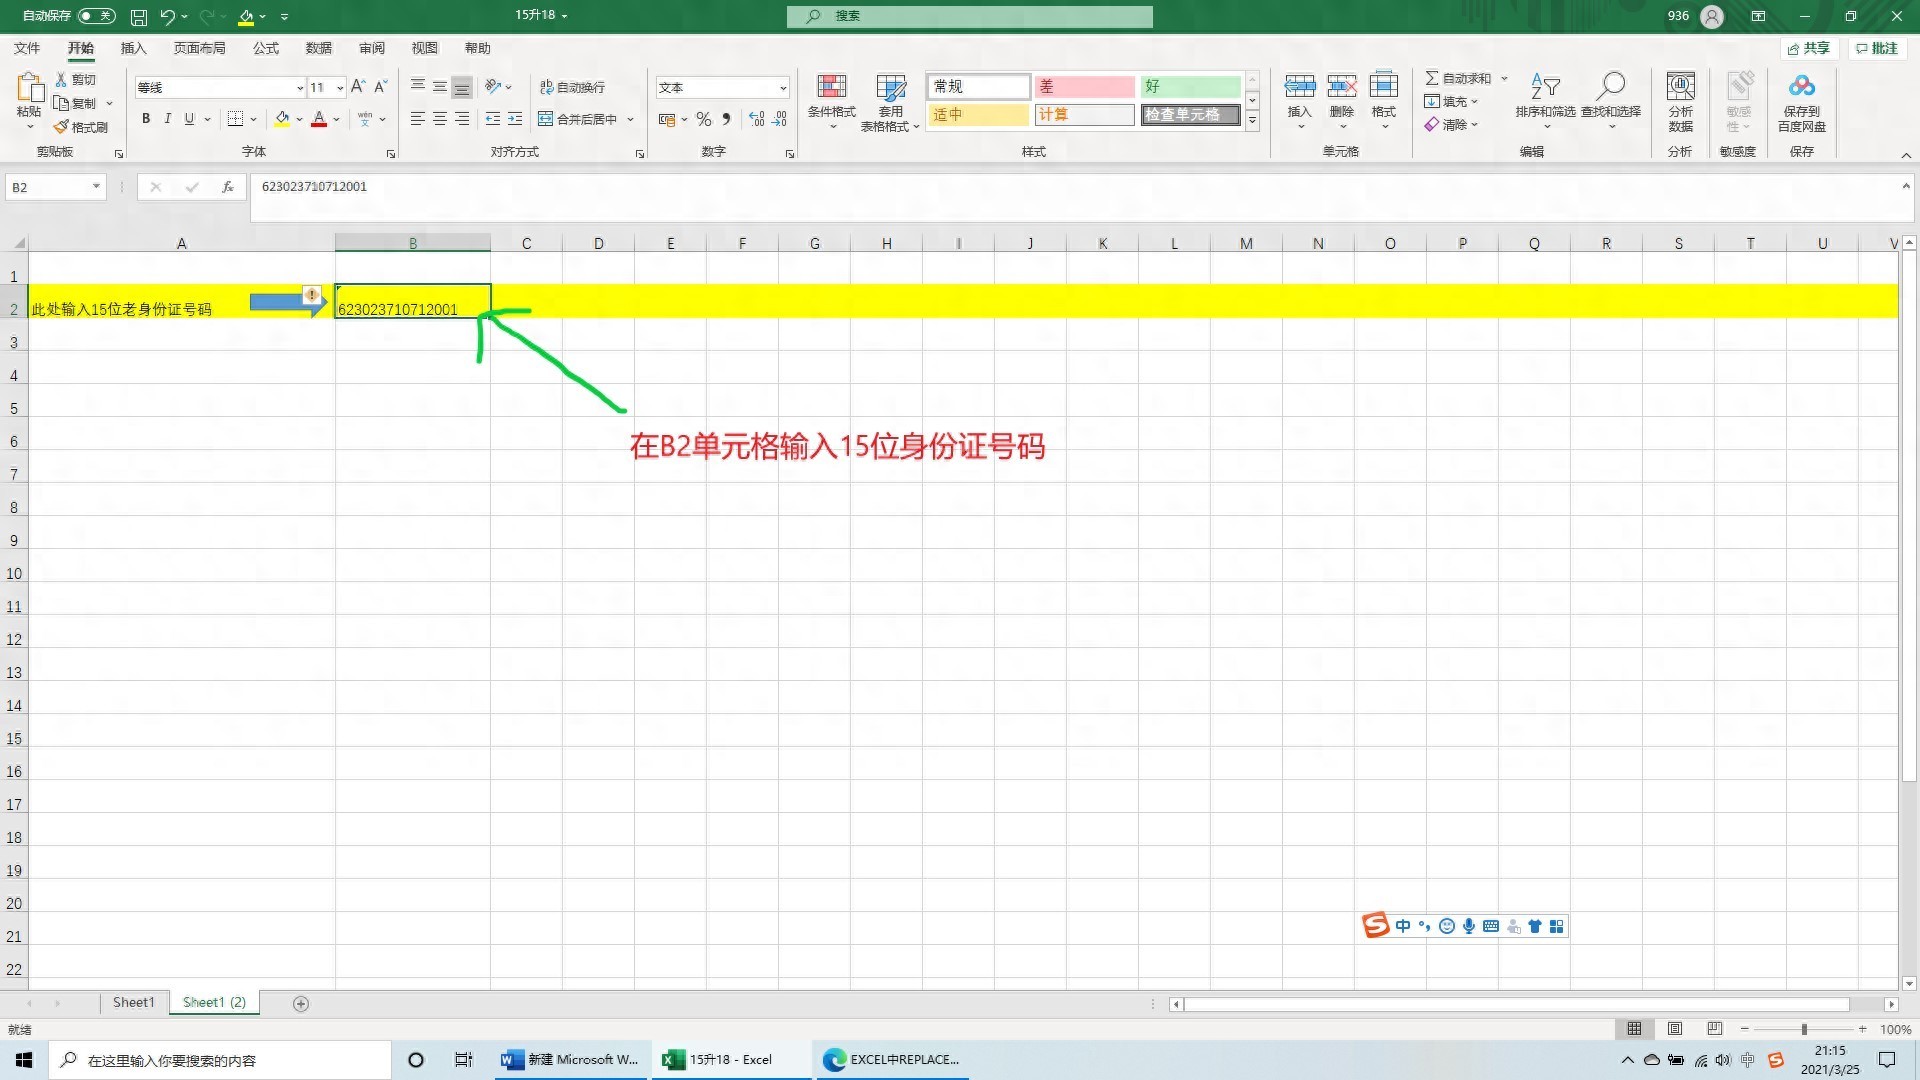
Task: Open the Formulas ribbon tab
Action: click(x=266, y=48)
